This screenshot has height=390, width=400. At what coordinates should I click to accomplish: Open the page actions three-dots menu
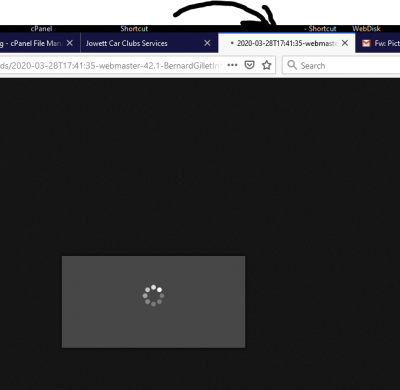pyautogui.click(x=232, y=65)
